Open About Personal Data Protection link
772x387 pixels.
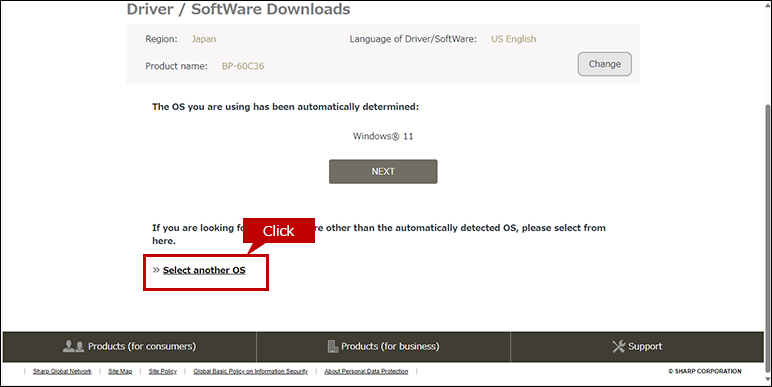[x=366, y=371]
